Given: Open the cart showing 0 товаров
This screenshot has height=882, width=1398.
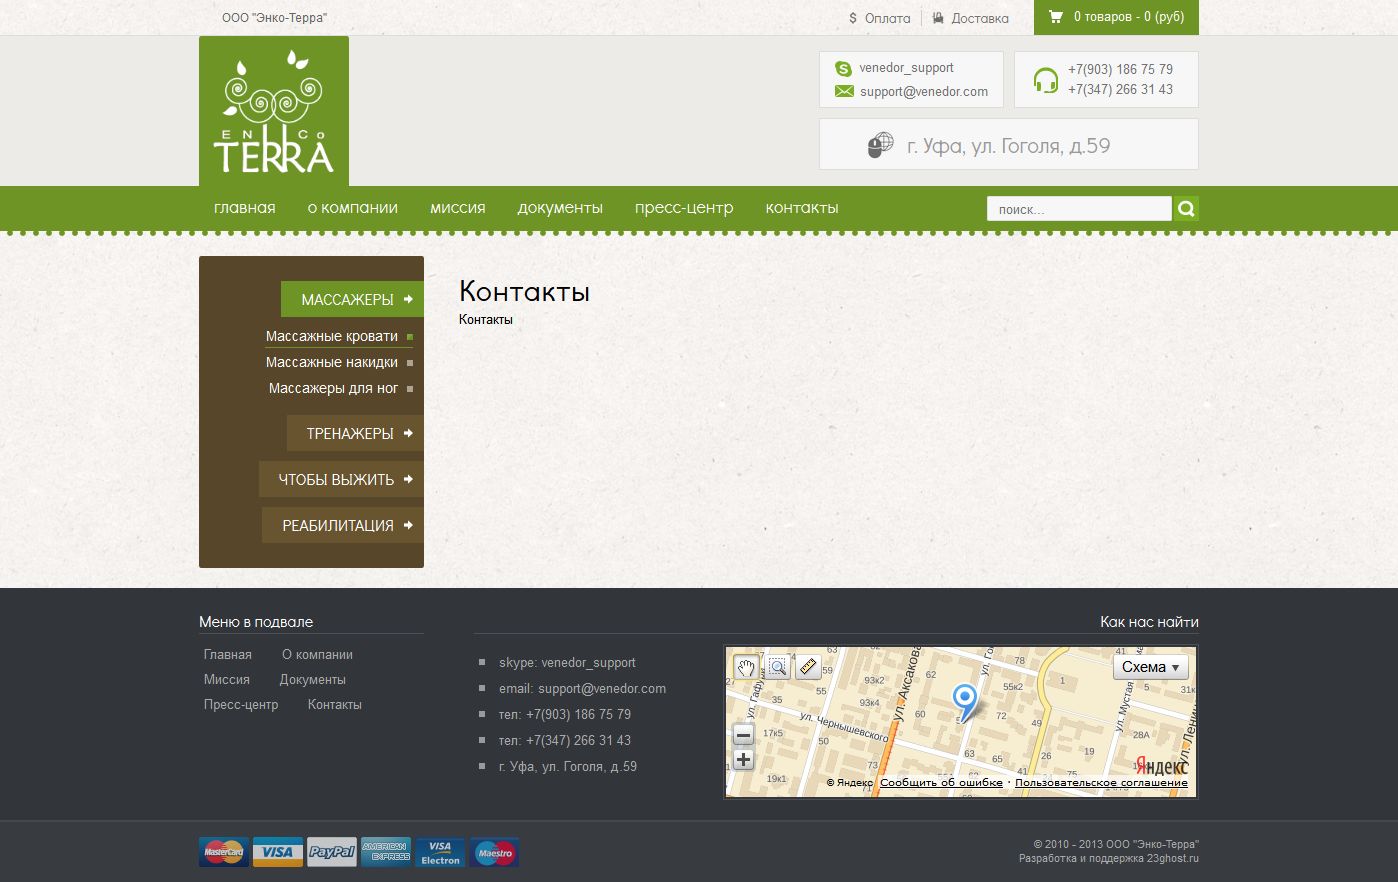Looking at the screenshot, I should 1116,17.
